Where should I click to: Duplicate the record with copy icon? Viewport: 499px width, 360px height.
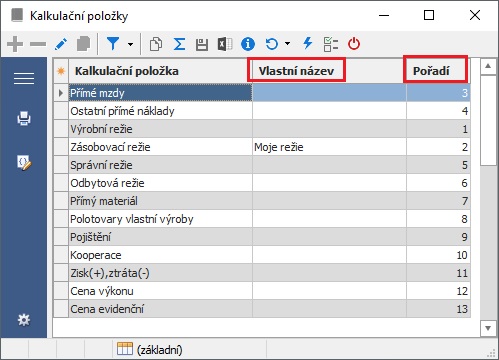[83, 44]
